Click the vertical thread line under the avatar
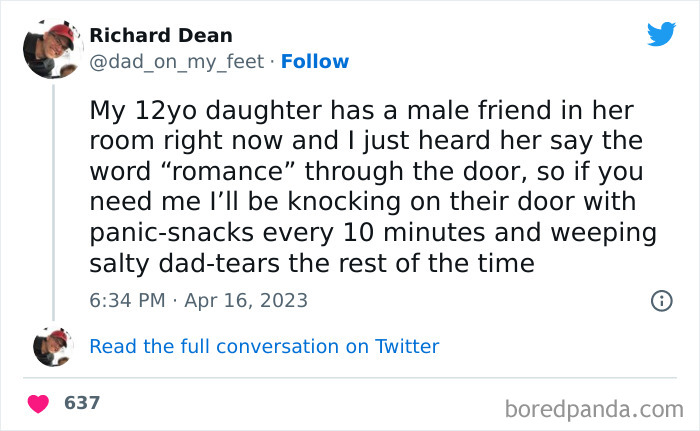The height and width of the screenshot is (431, 700). (x=53, y=200)
